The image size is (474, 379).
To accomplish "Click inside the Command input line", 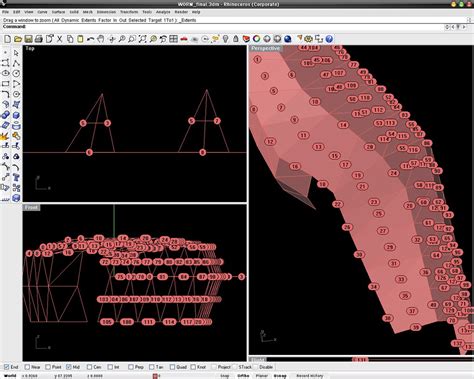I will [x=233, y=27].
